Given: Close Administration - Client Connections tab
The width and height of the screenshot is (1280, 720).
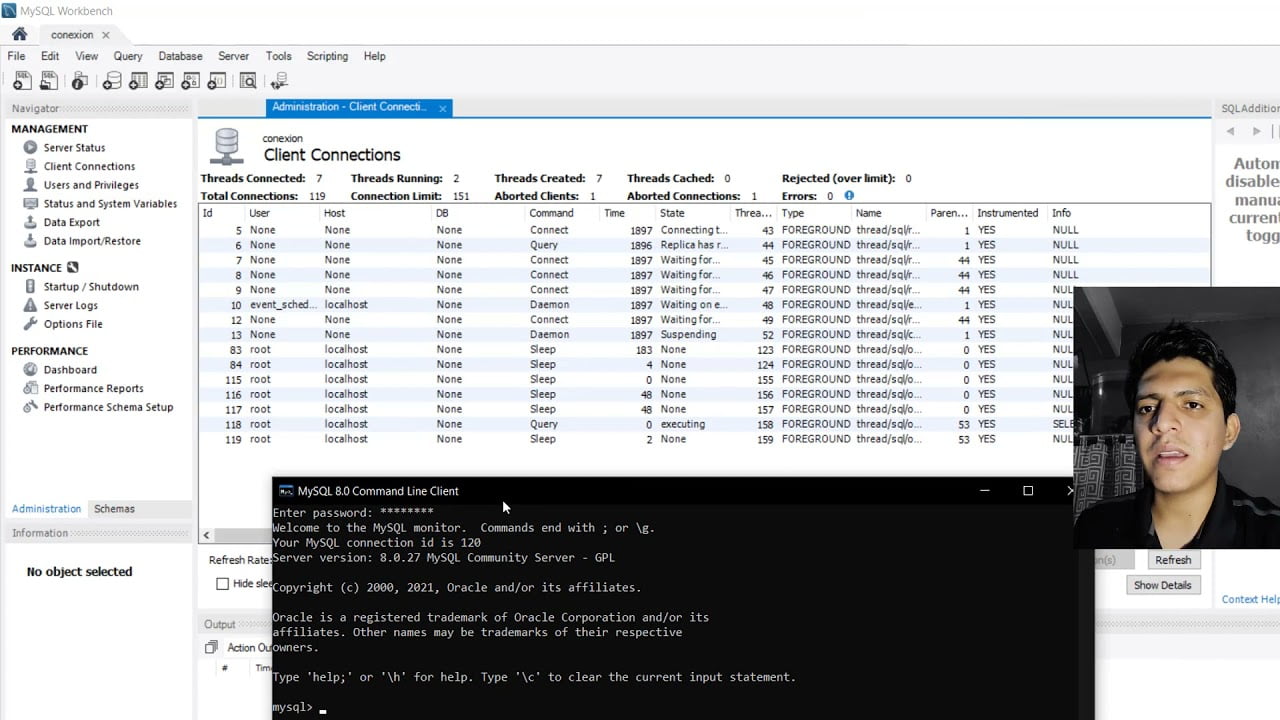Looking at the screenshot, I should pos(442,108).
